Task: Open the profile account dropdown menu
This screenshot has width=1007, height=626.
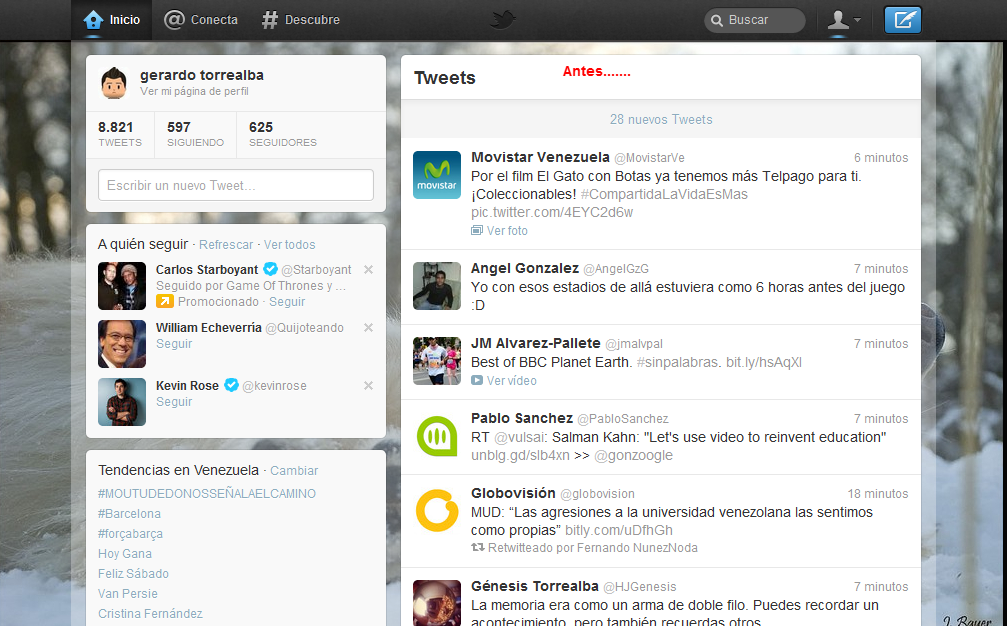Action: coord(843,19)
